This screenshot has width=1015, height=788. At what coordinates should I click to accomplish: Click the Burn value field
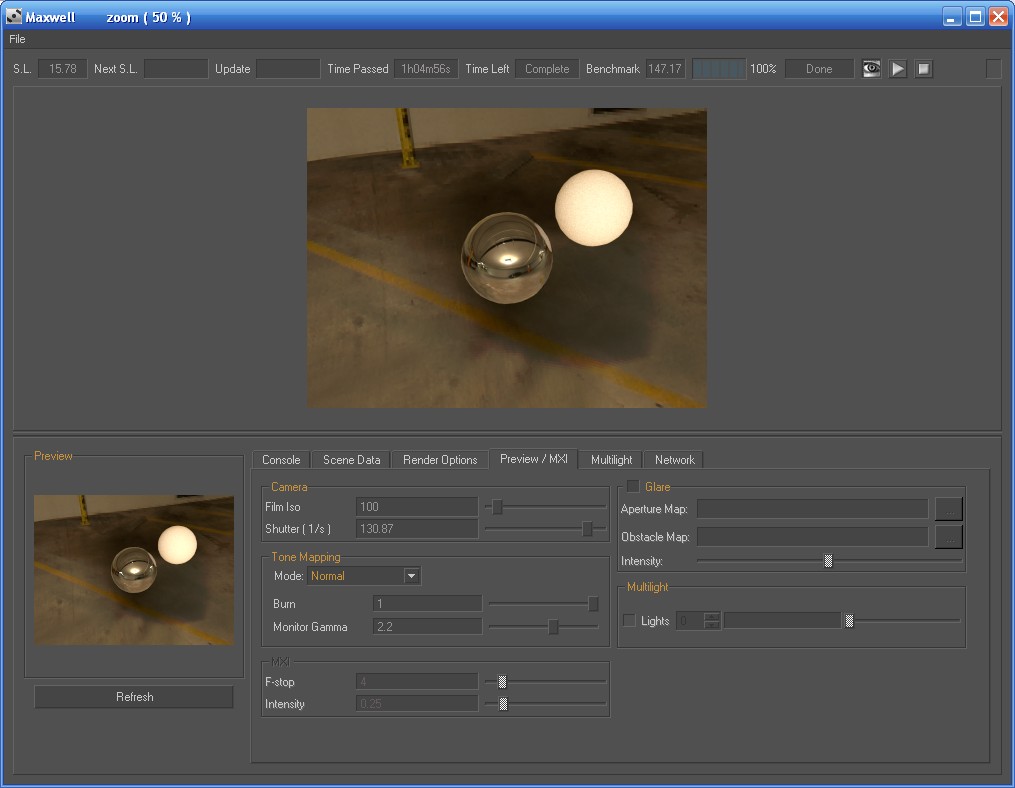pos(427,603)
